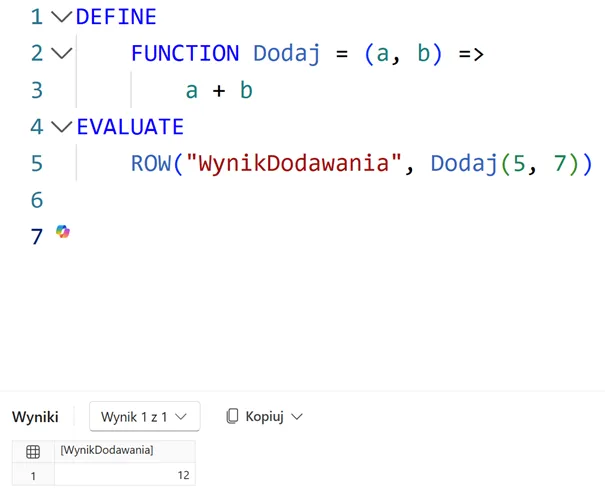This screenshot has width=605, height=493.
Task: Select result row header number 1
Action: (33, 476)
